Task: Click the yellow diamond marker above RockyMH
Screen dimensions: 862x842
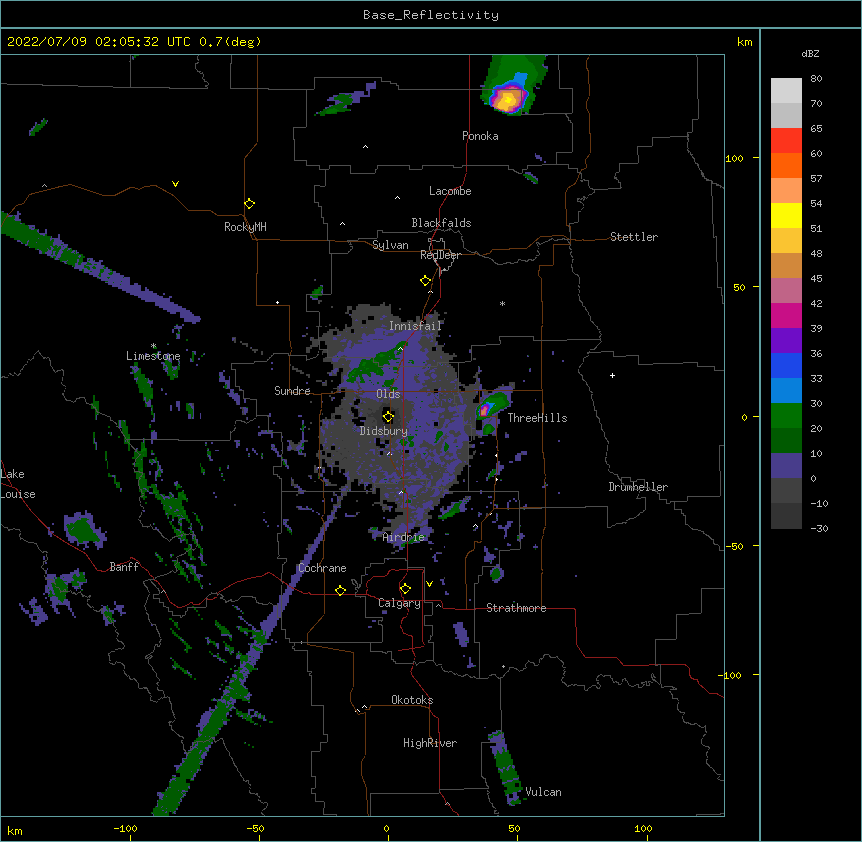Action: click(250, 204)
